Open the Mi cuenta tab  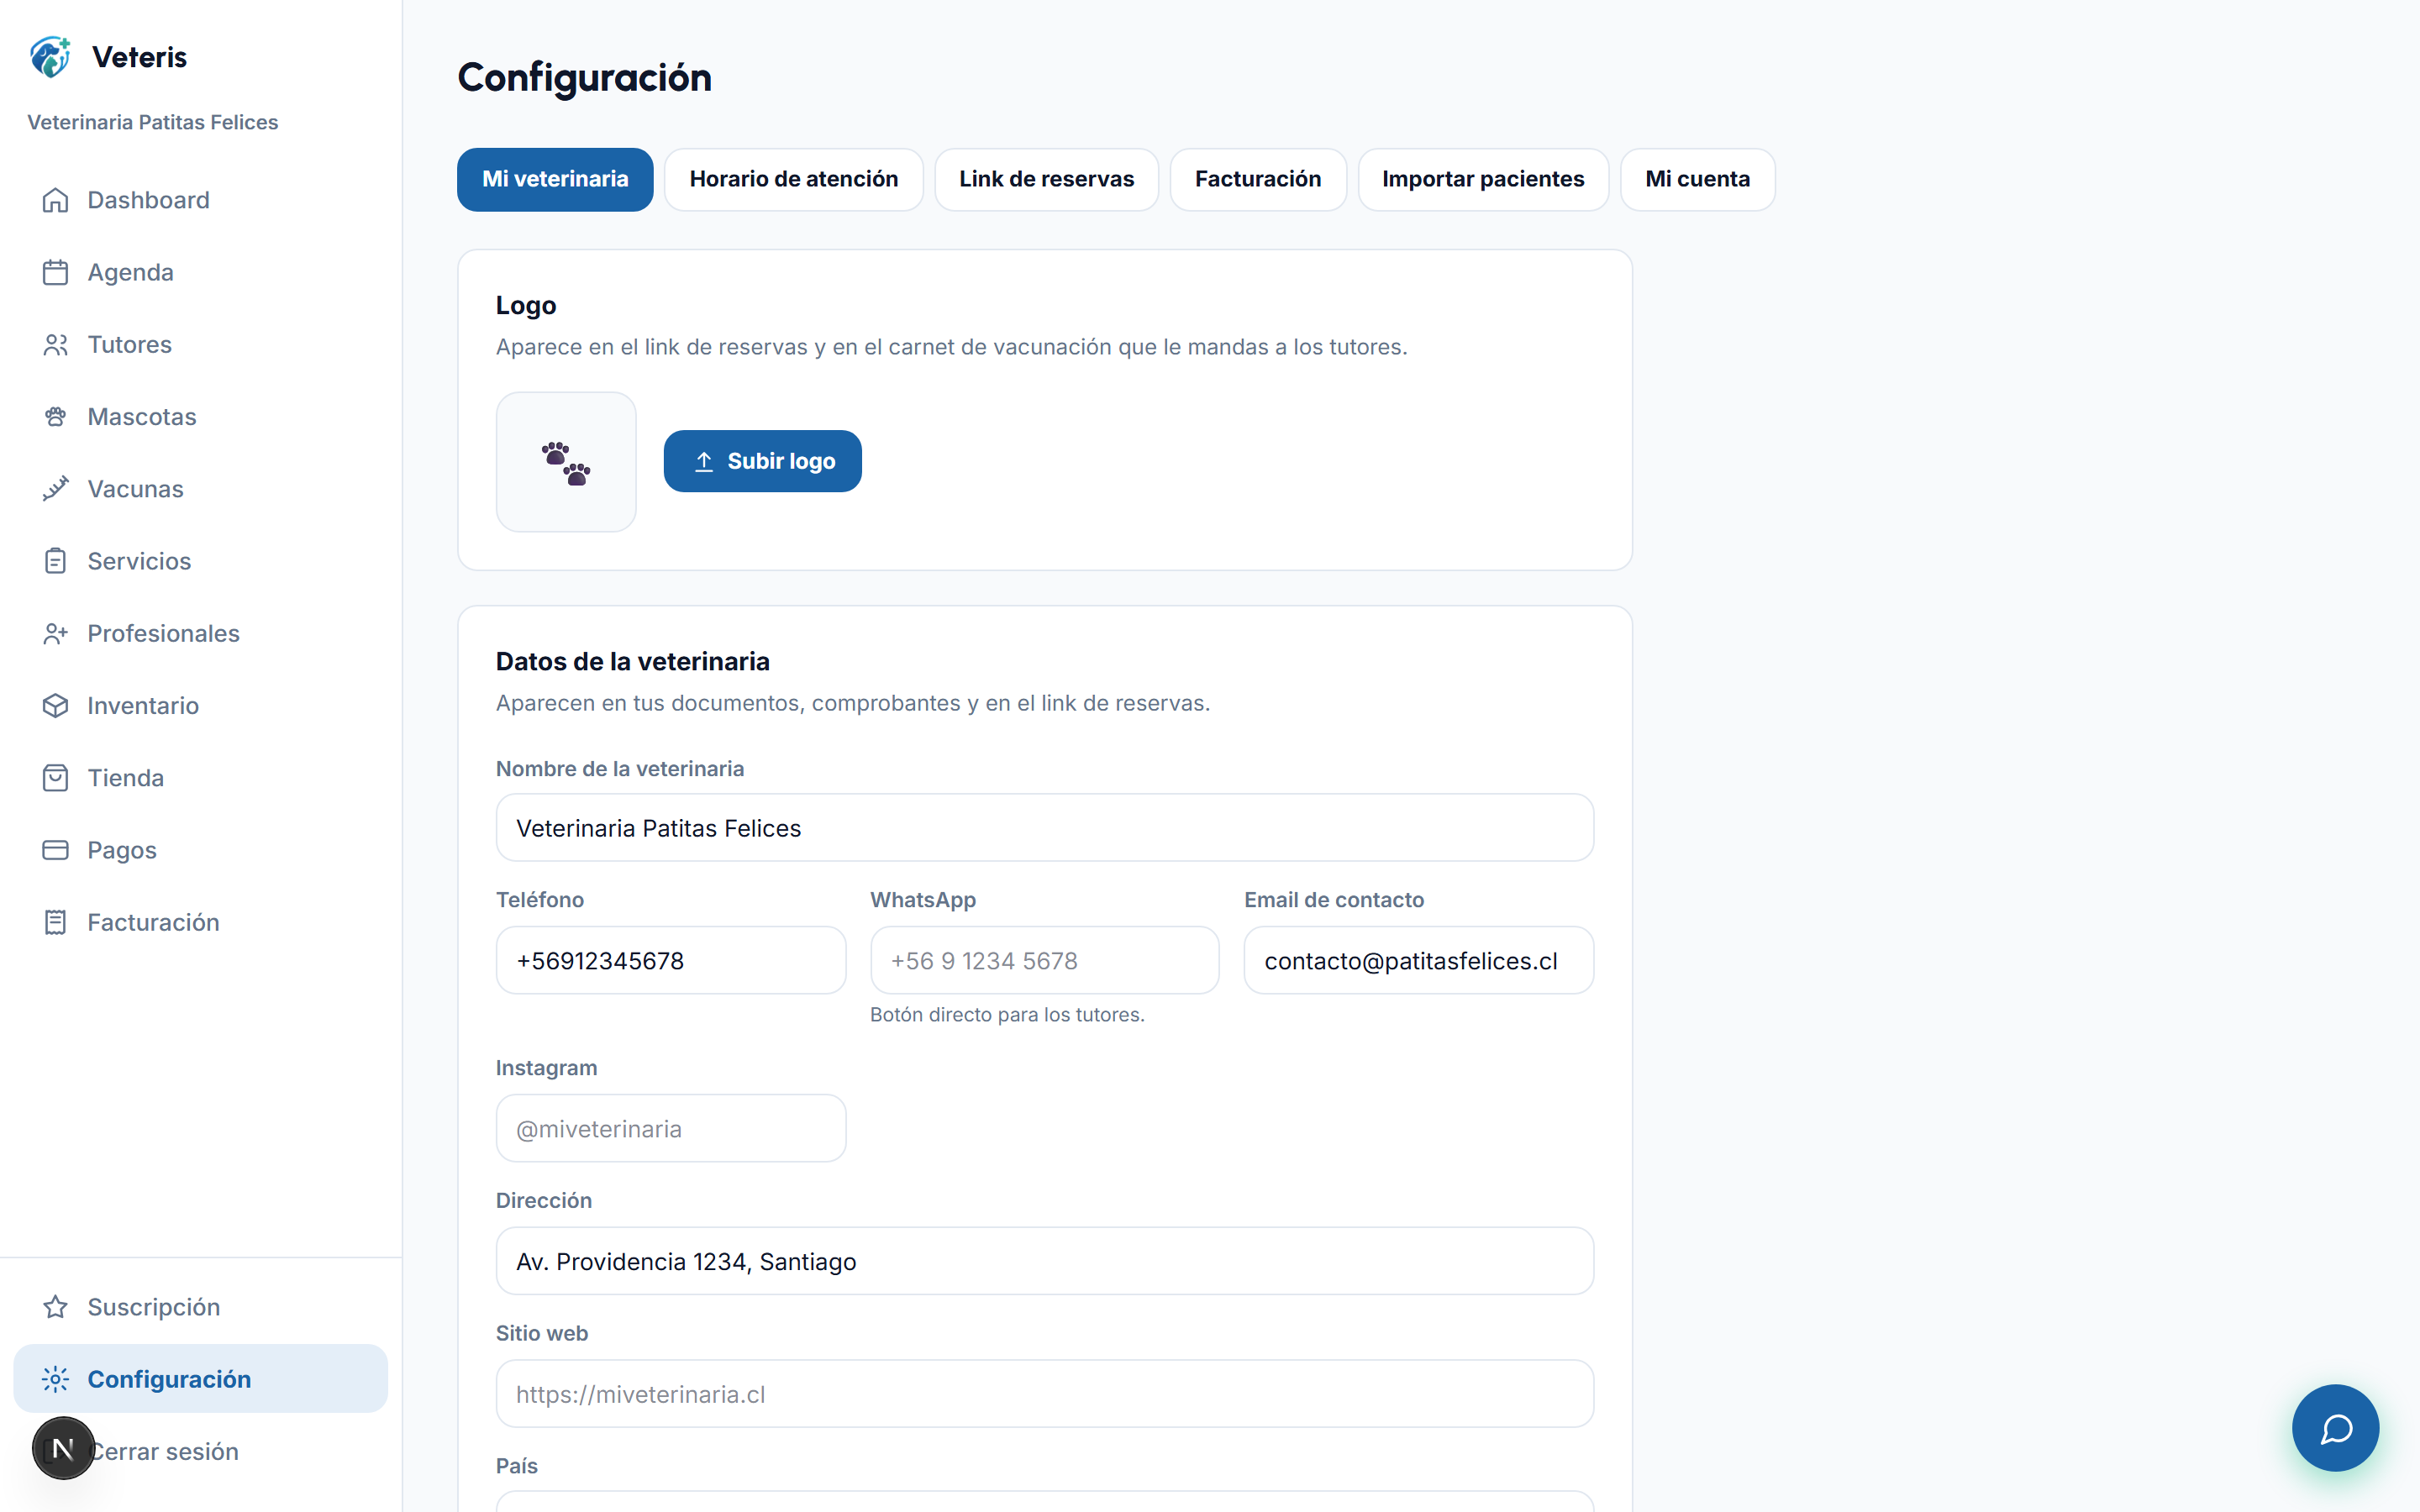coord(1697,179)
